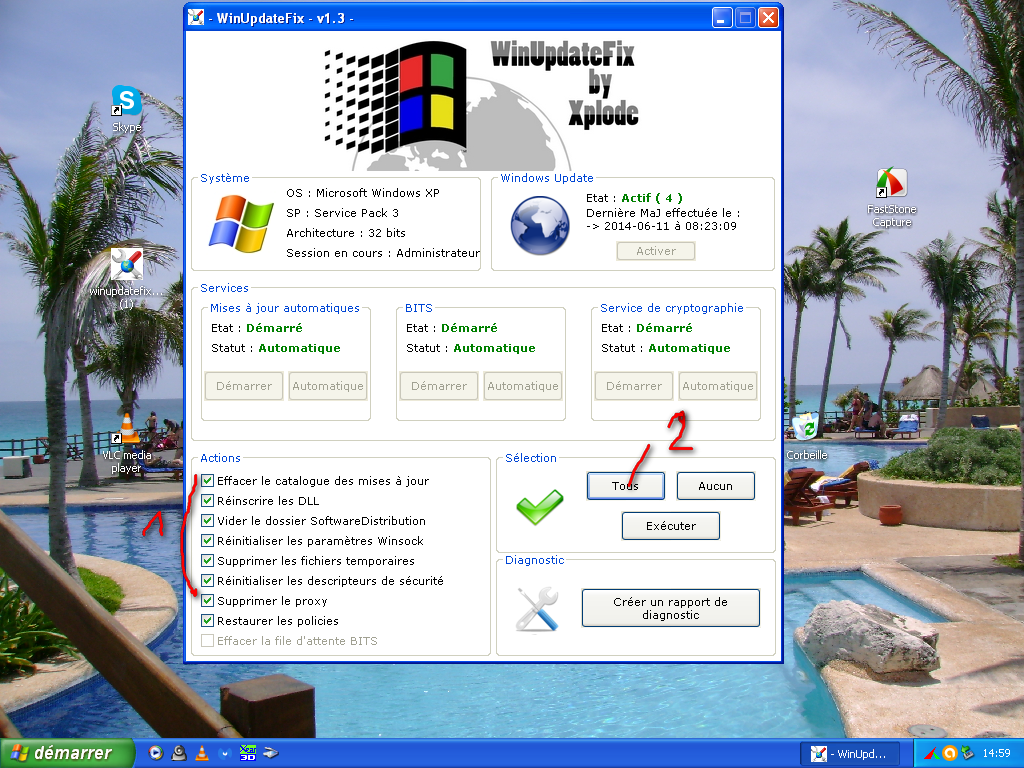Uncheck Réinscrire les DLL
The width and height of the screenshot is (1024, 768).
click(208, 501)
